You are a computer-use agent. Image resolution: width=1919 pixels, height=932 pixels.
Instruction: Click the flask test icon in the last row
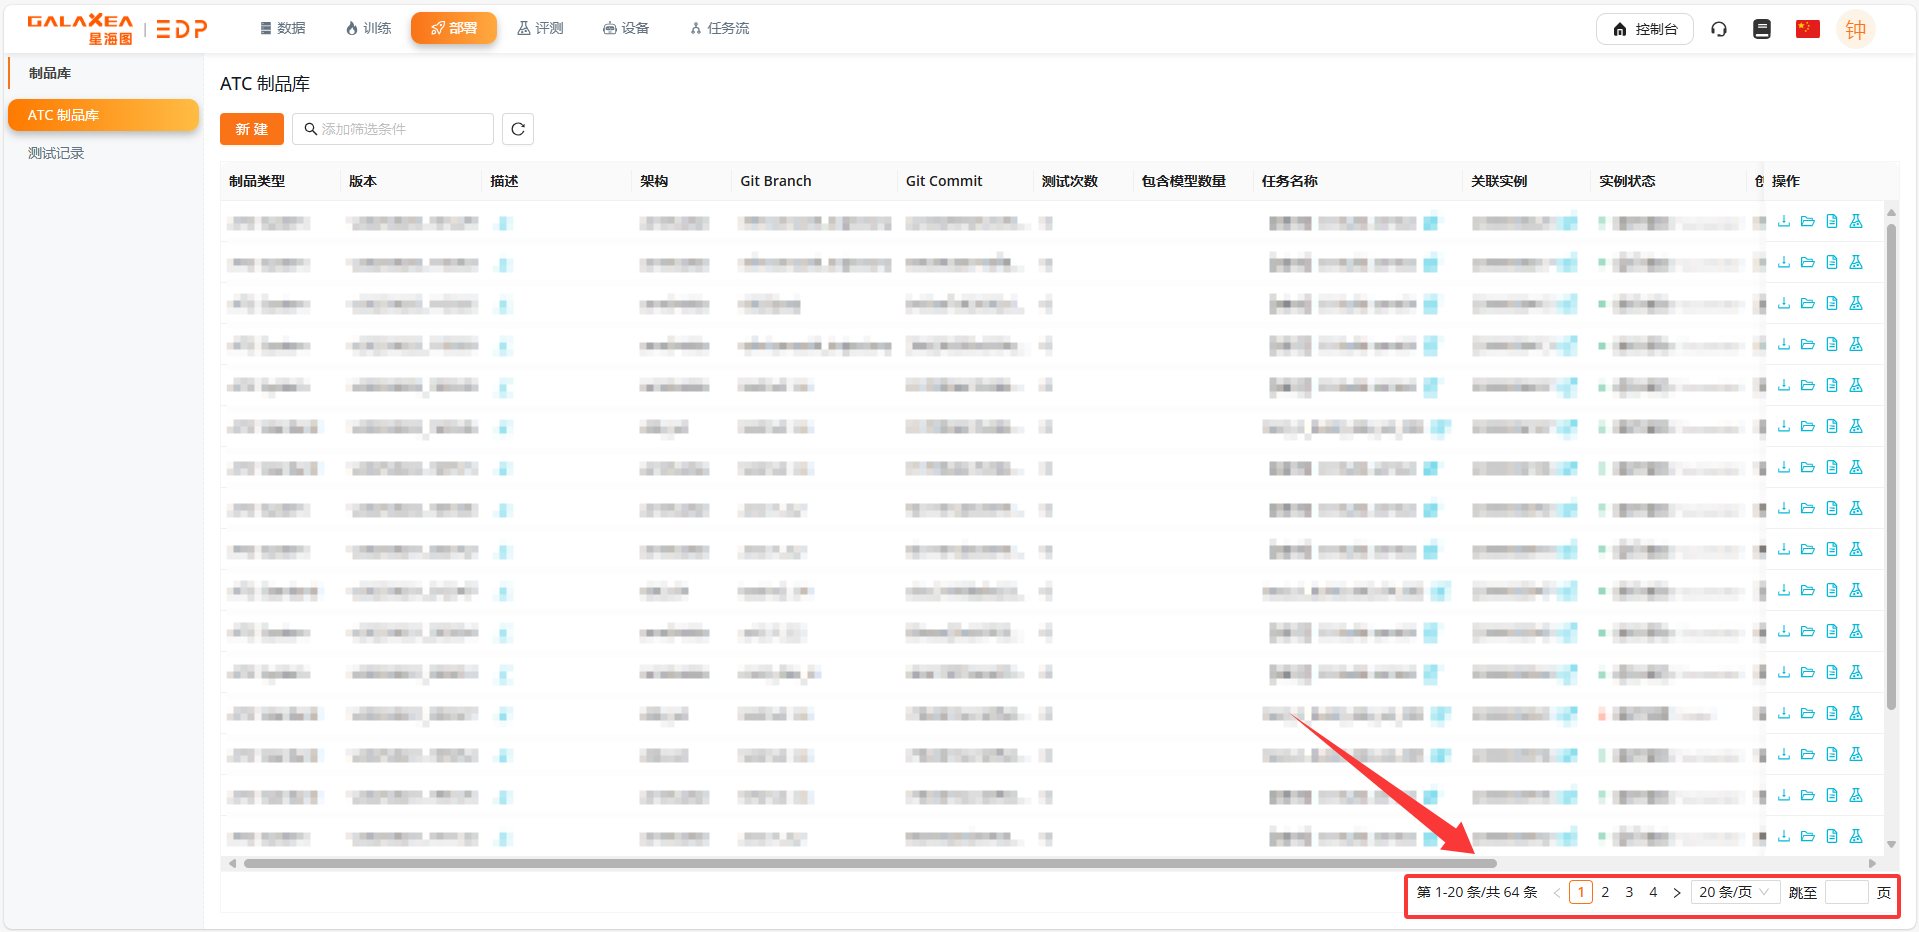coord(1855,836)
